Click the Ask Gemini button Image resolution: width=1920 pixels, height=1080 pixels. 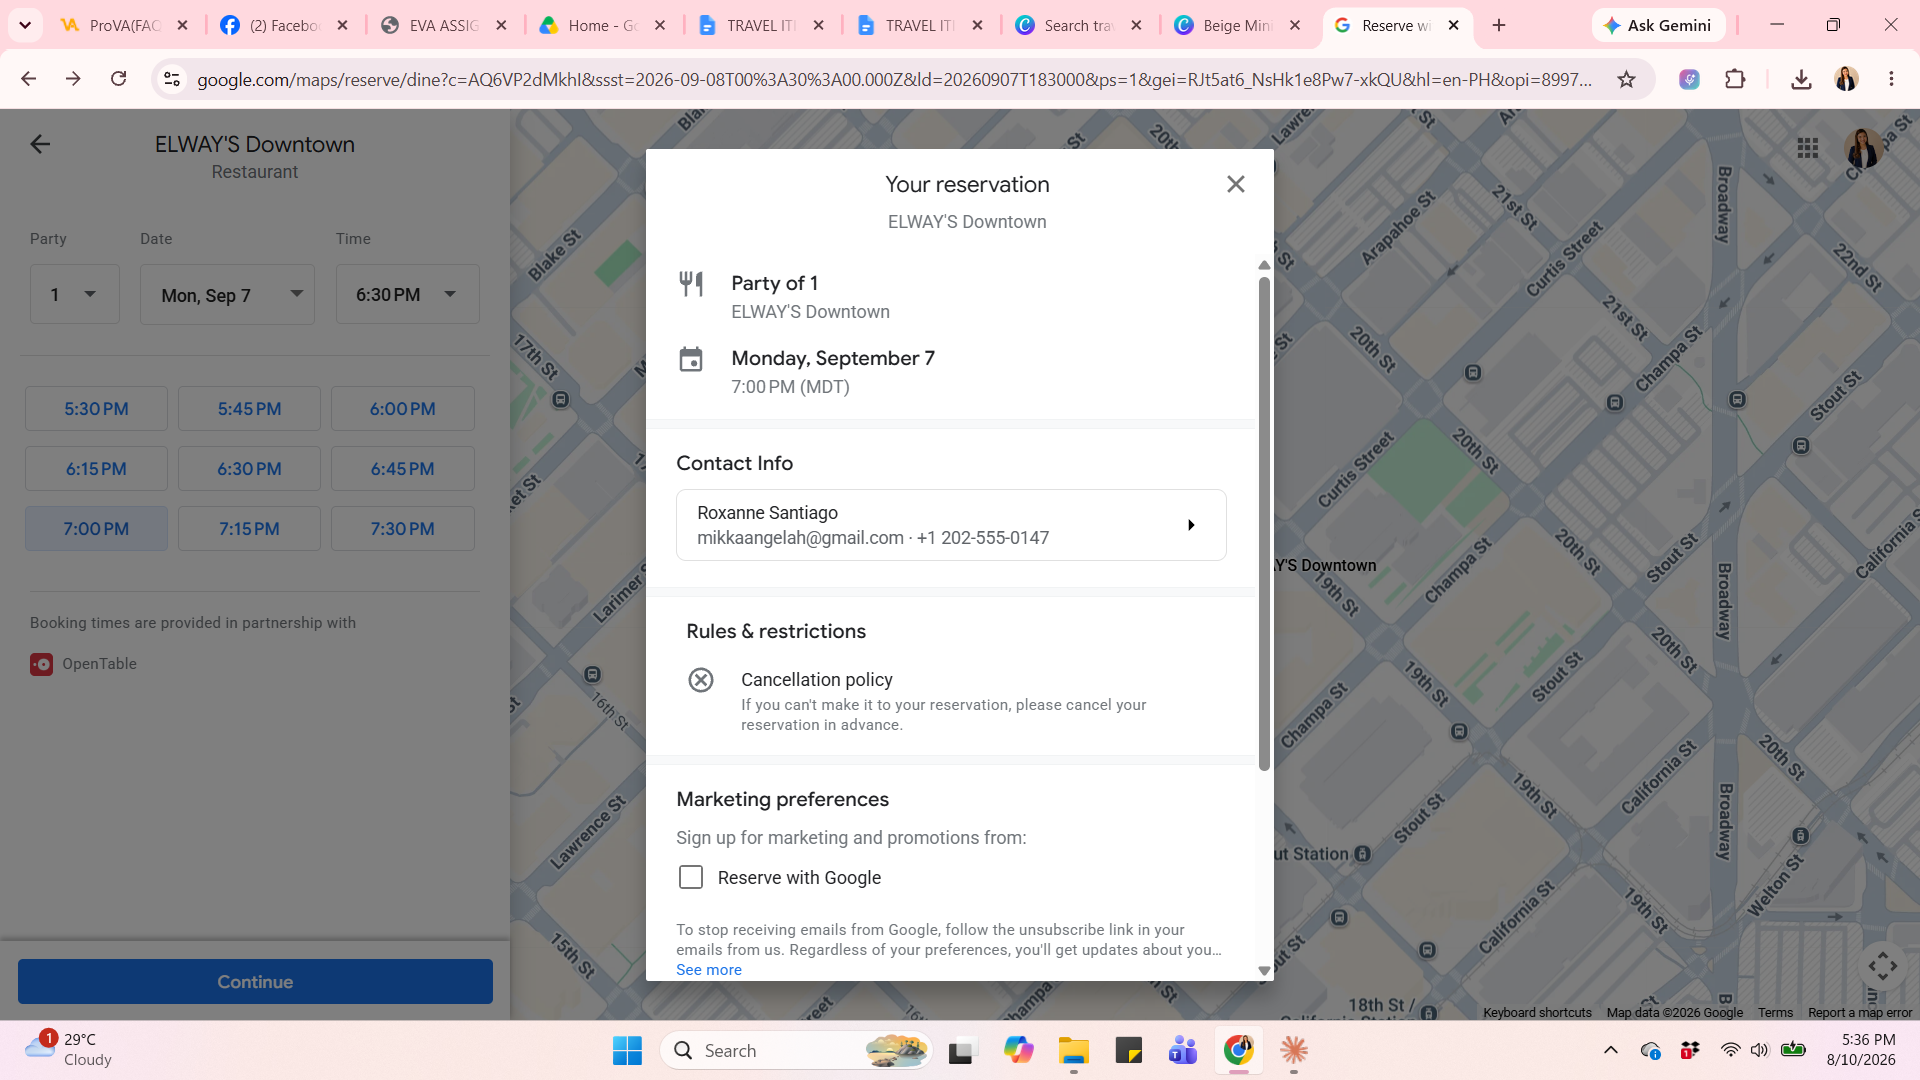pos(1658,25)
